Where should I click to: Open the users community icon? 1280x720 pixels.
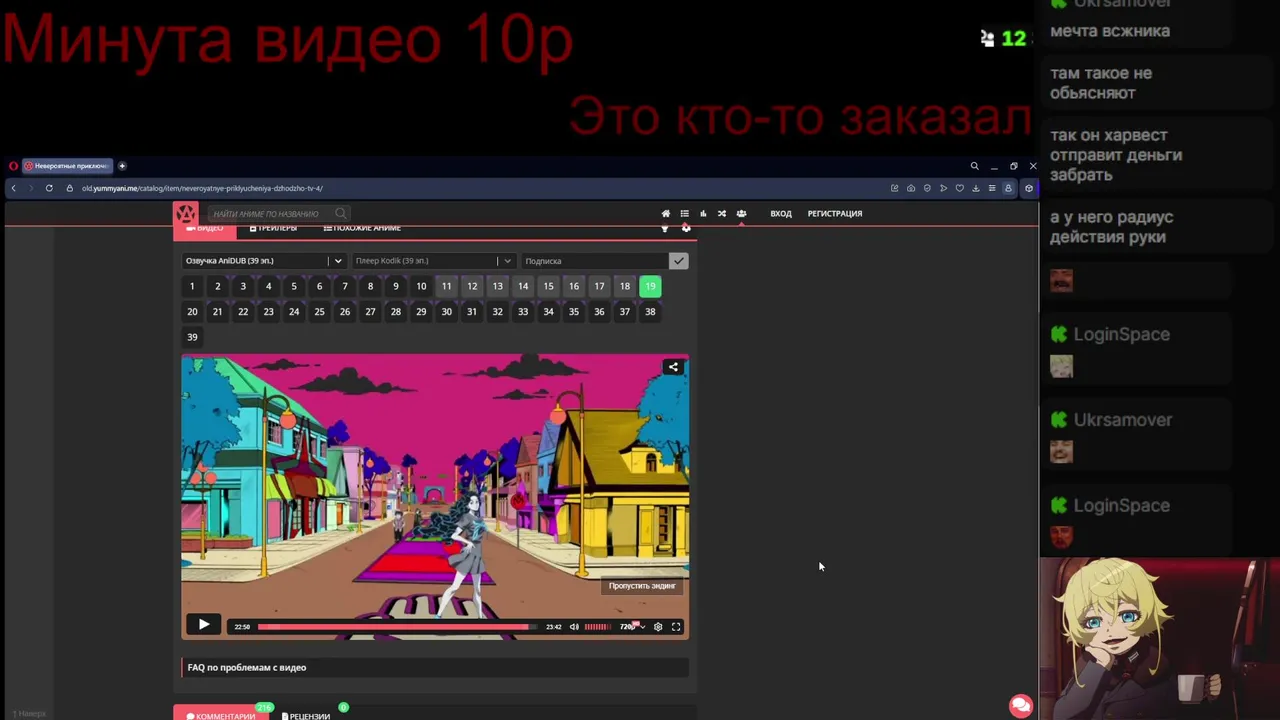[741, 213]
